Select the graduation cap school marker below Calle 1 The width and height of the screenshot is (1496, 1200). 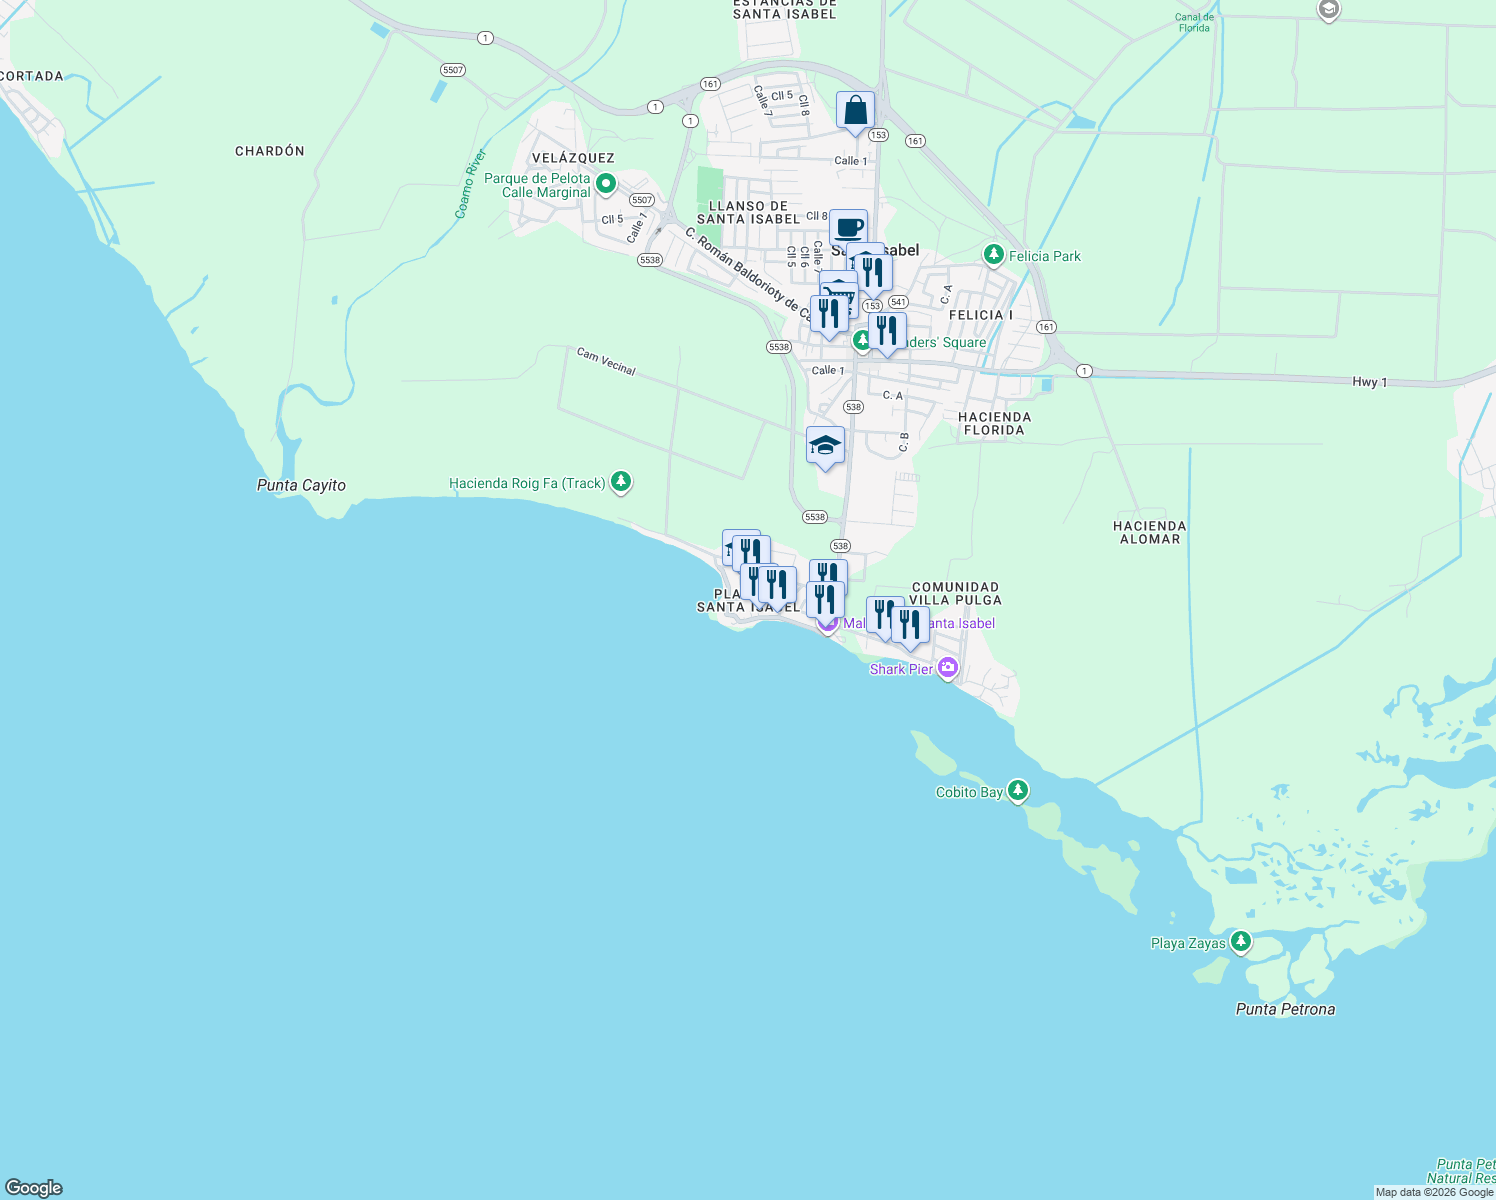(825, 446)
